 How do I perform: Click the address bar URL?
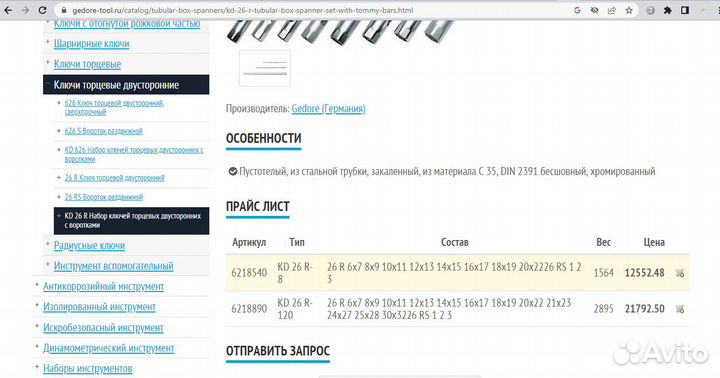[242, 10]
